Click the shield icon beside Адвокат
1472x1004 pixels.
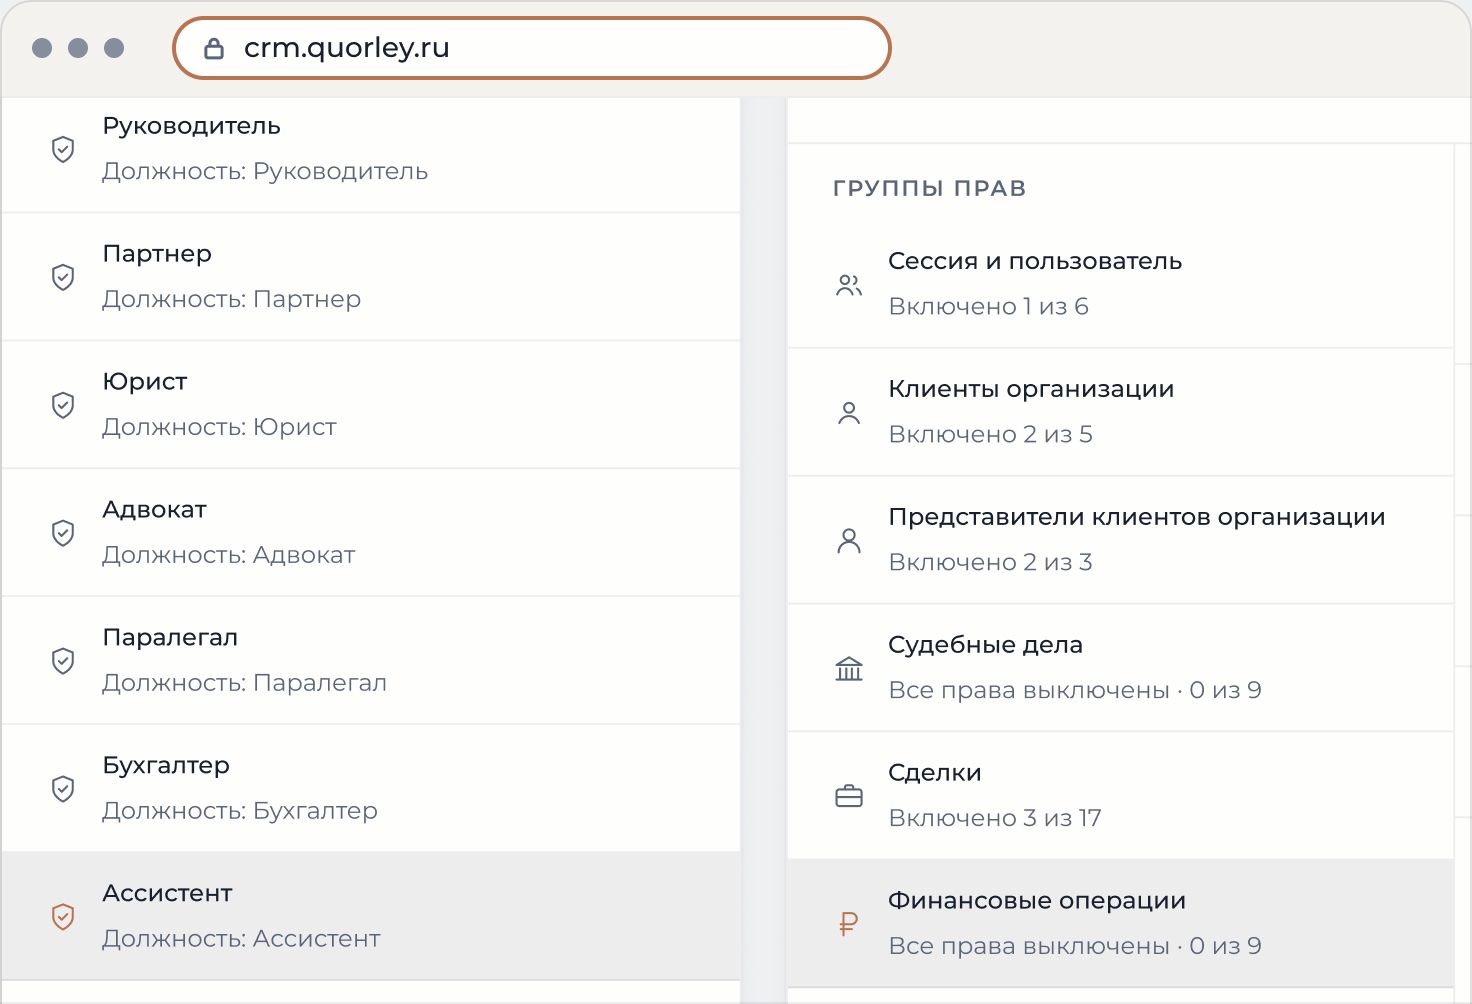63,533
